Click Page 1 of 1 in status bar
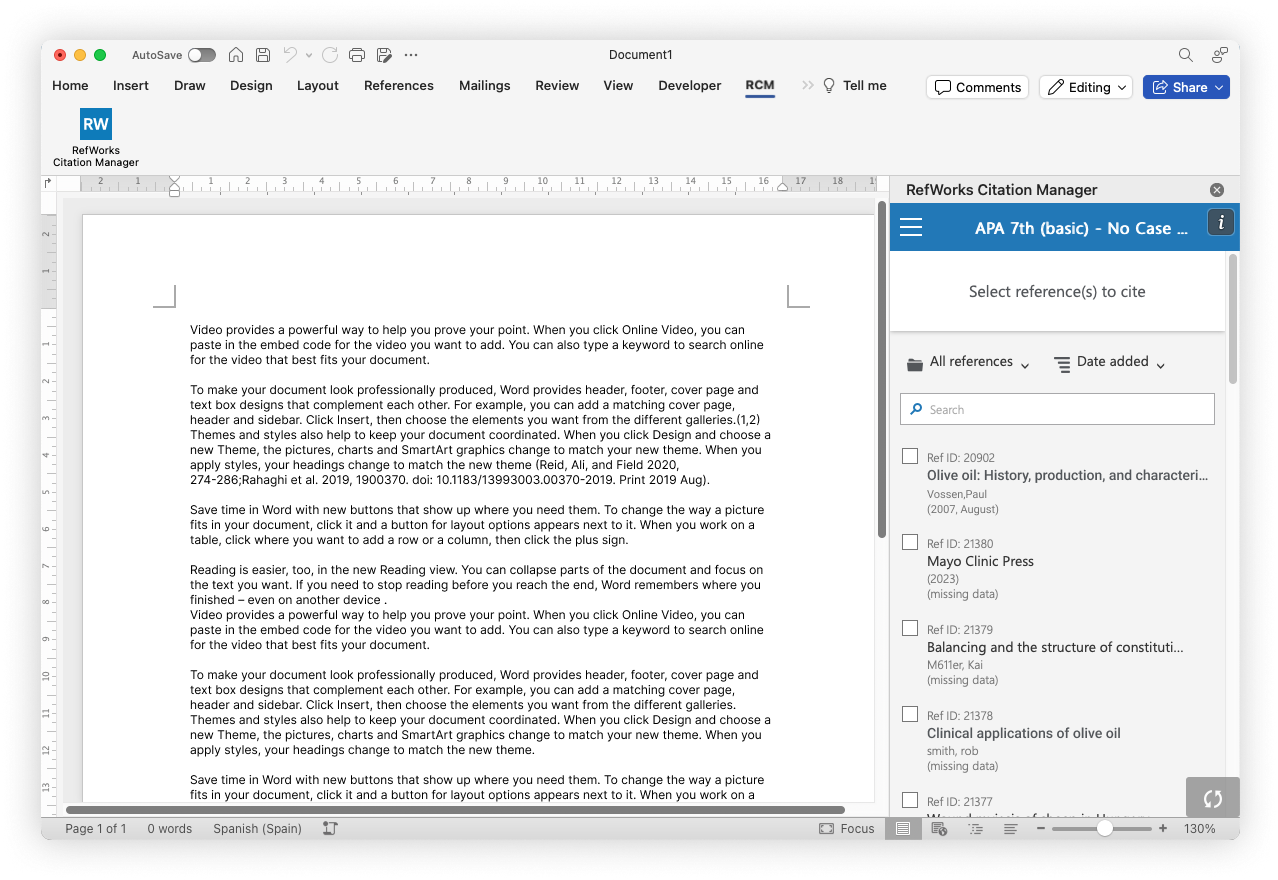This screenshot has width=1278, height=880. pos(96,829)
